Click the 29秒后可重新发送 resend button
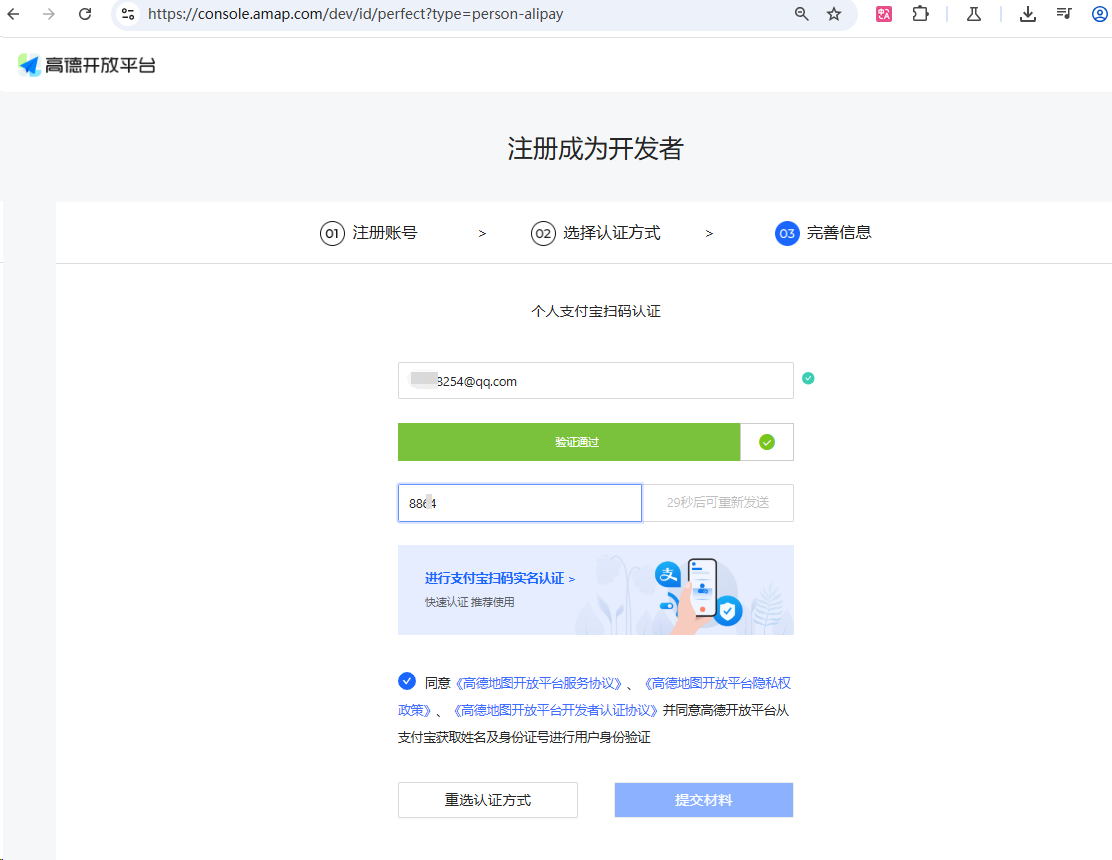The image size is (1112, 860). point(718,503)
